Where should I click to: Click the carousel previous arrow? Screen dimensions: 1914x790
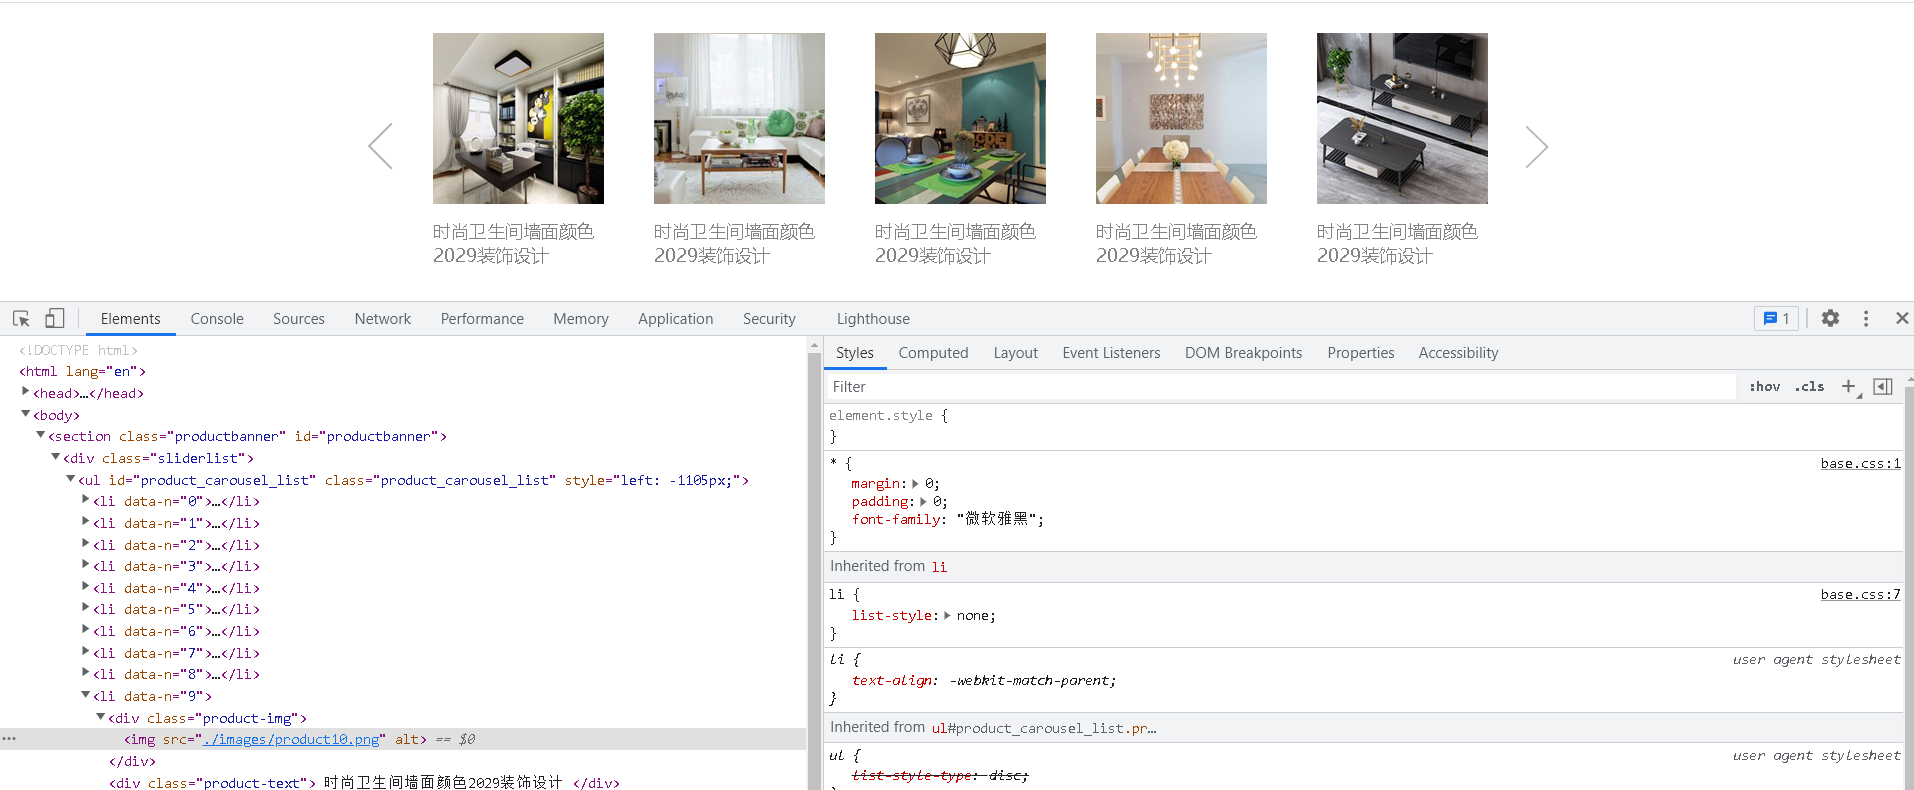[x=381, y=146]
